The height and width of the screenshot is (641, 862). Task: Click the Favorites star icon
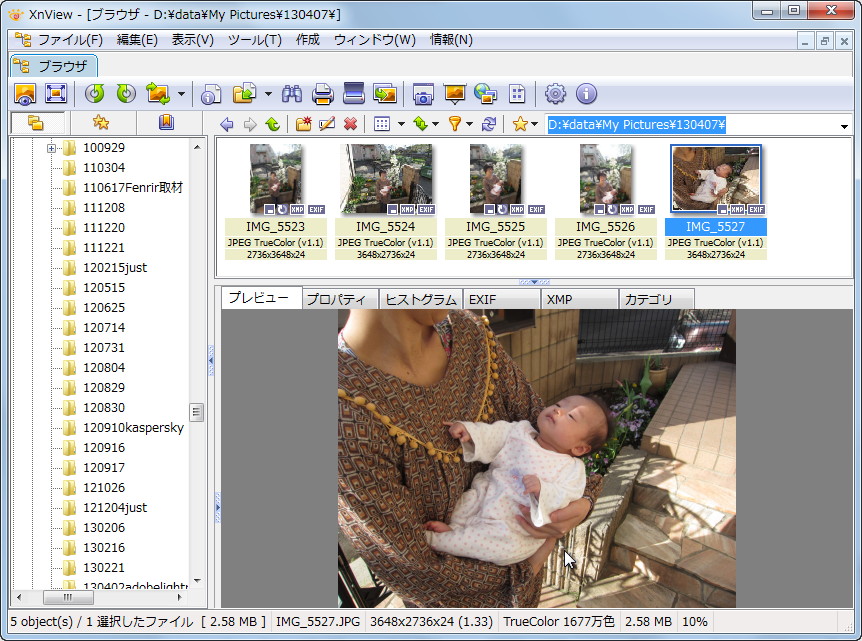520,124
